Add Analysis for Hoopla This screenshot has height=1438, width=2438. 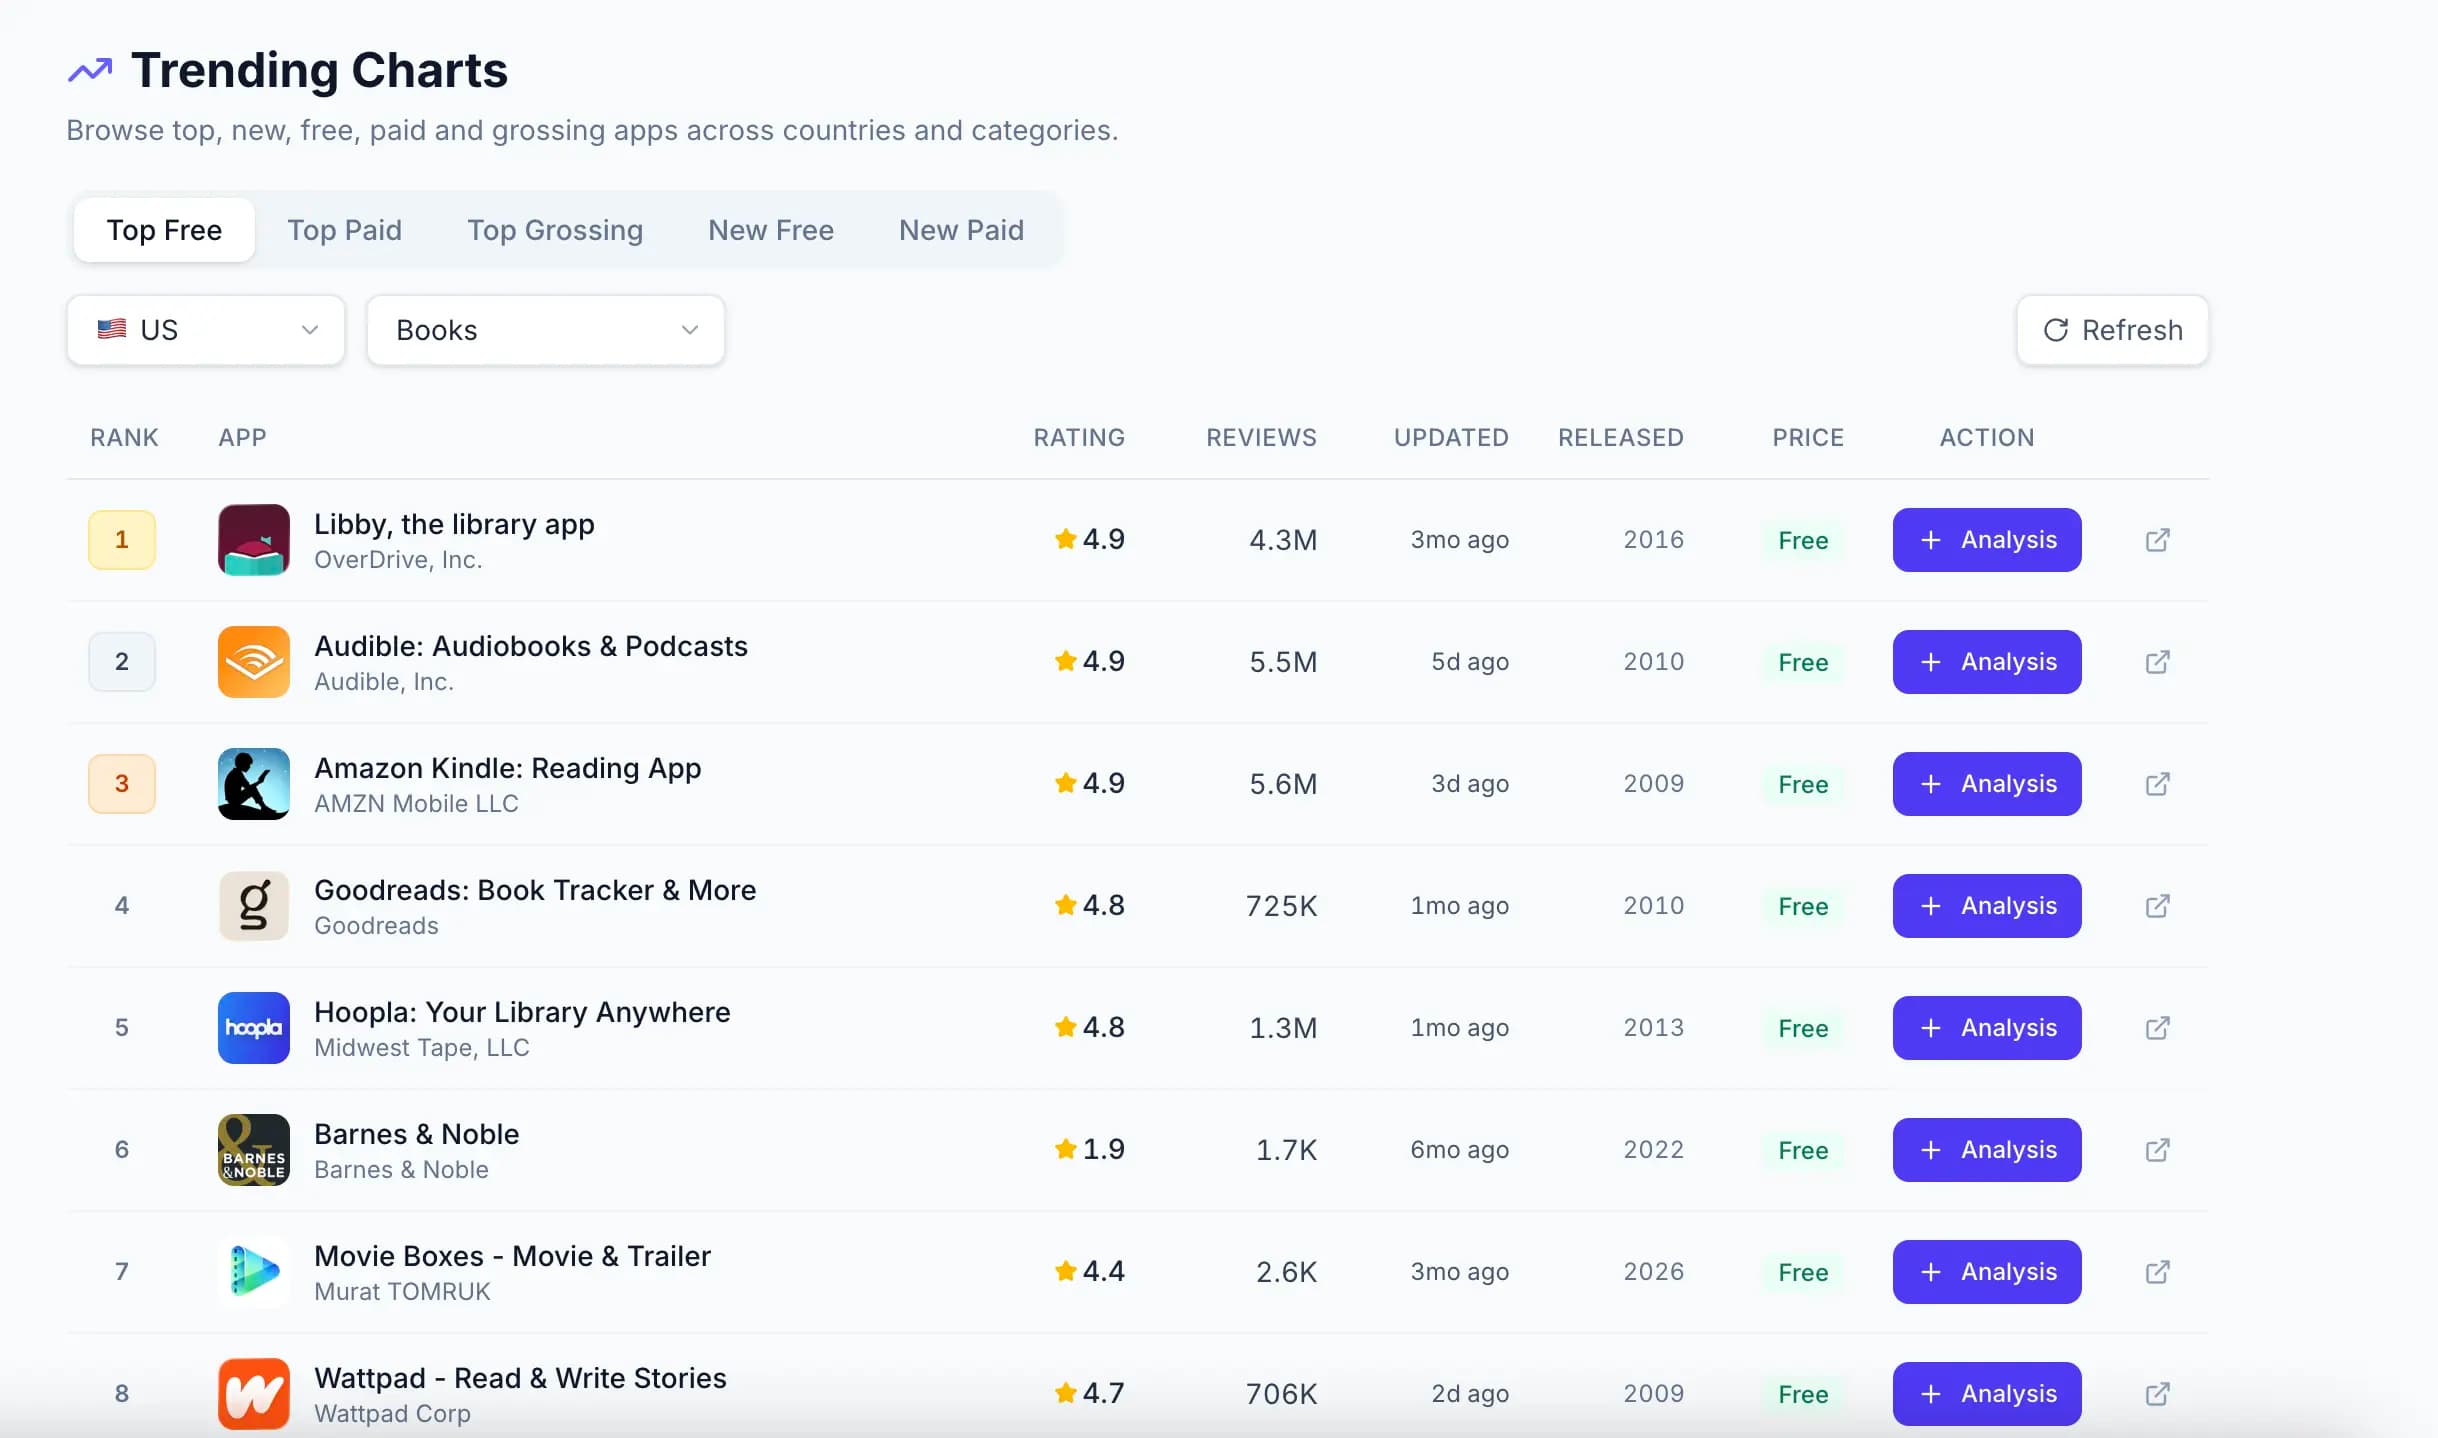click(1987, 1028)
